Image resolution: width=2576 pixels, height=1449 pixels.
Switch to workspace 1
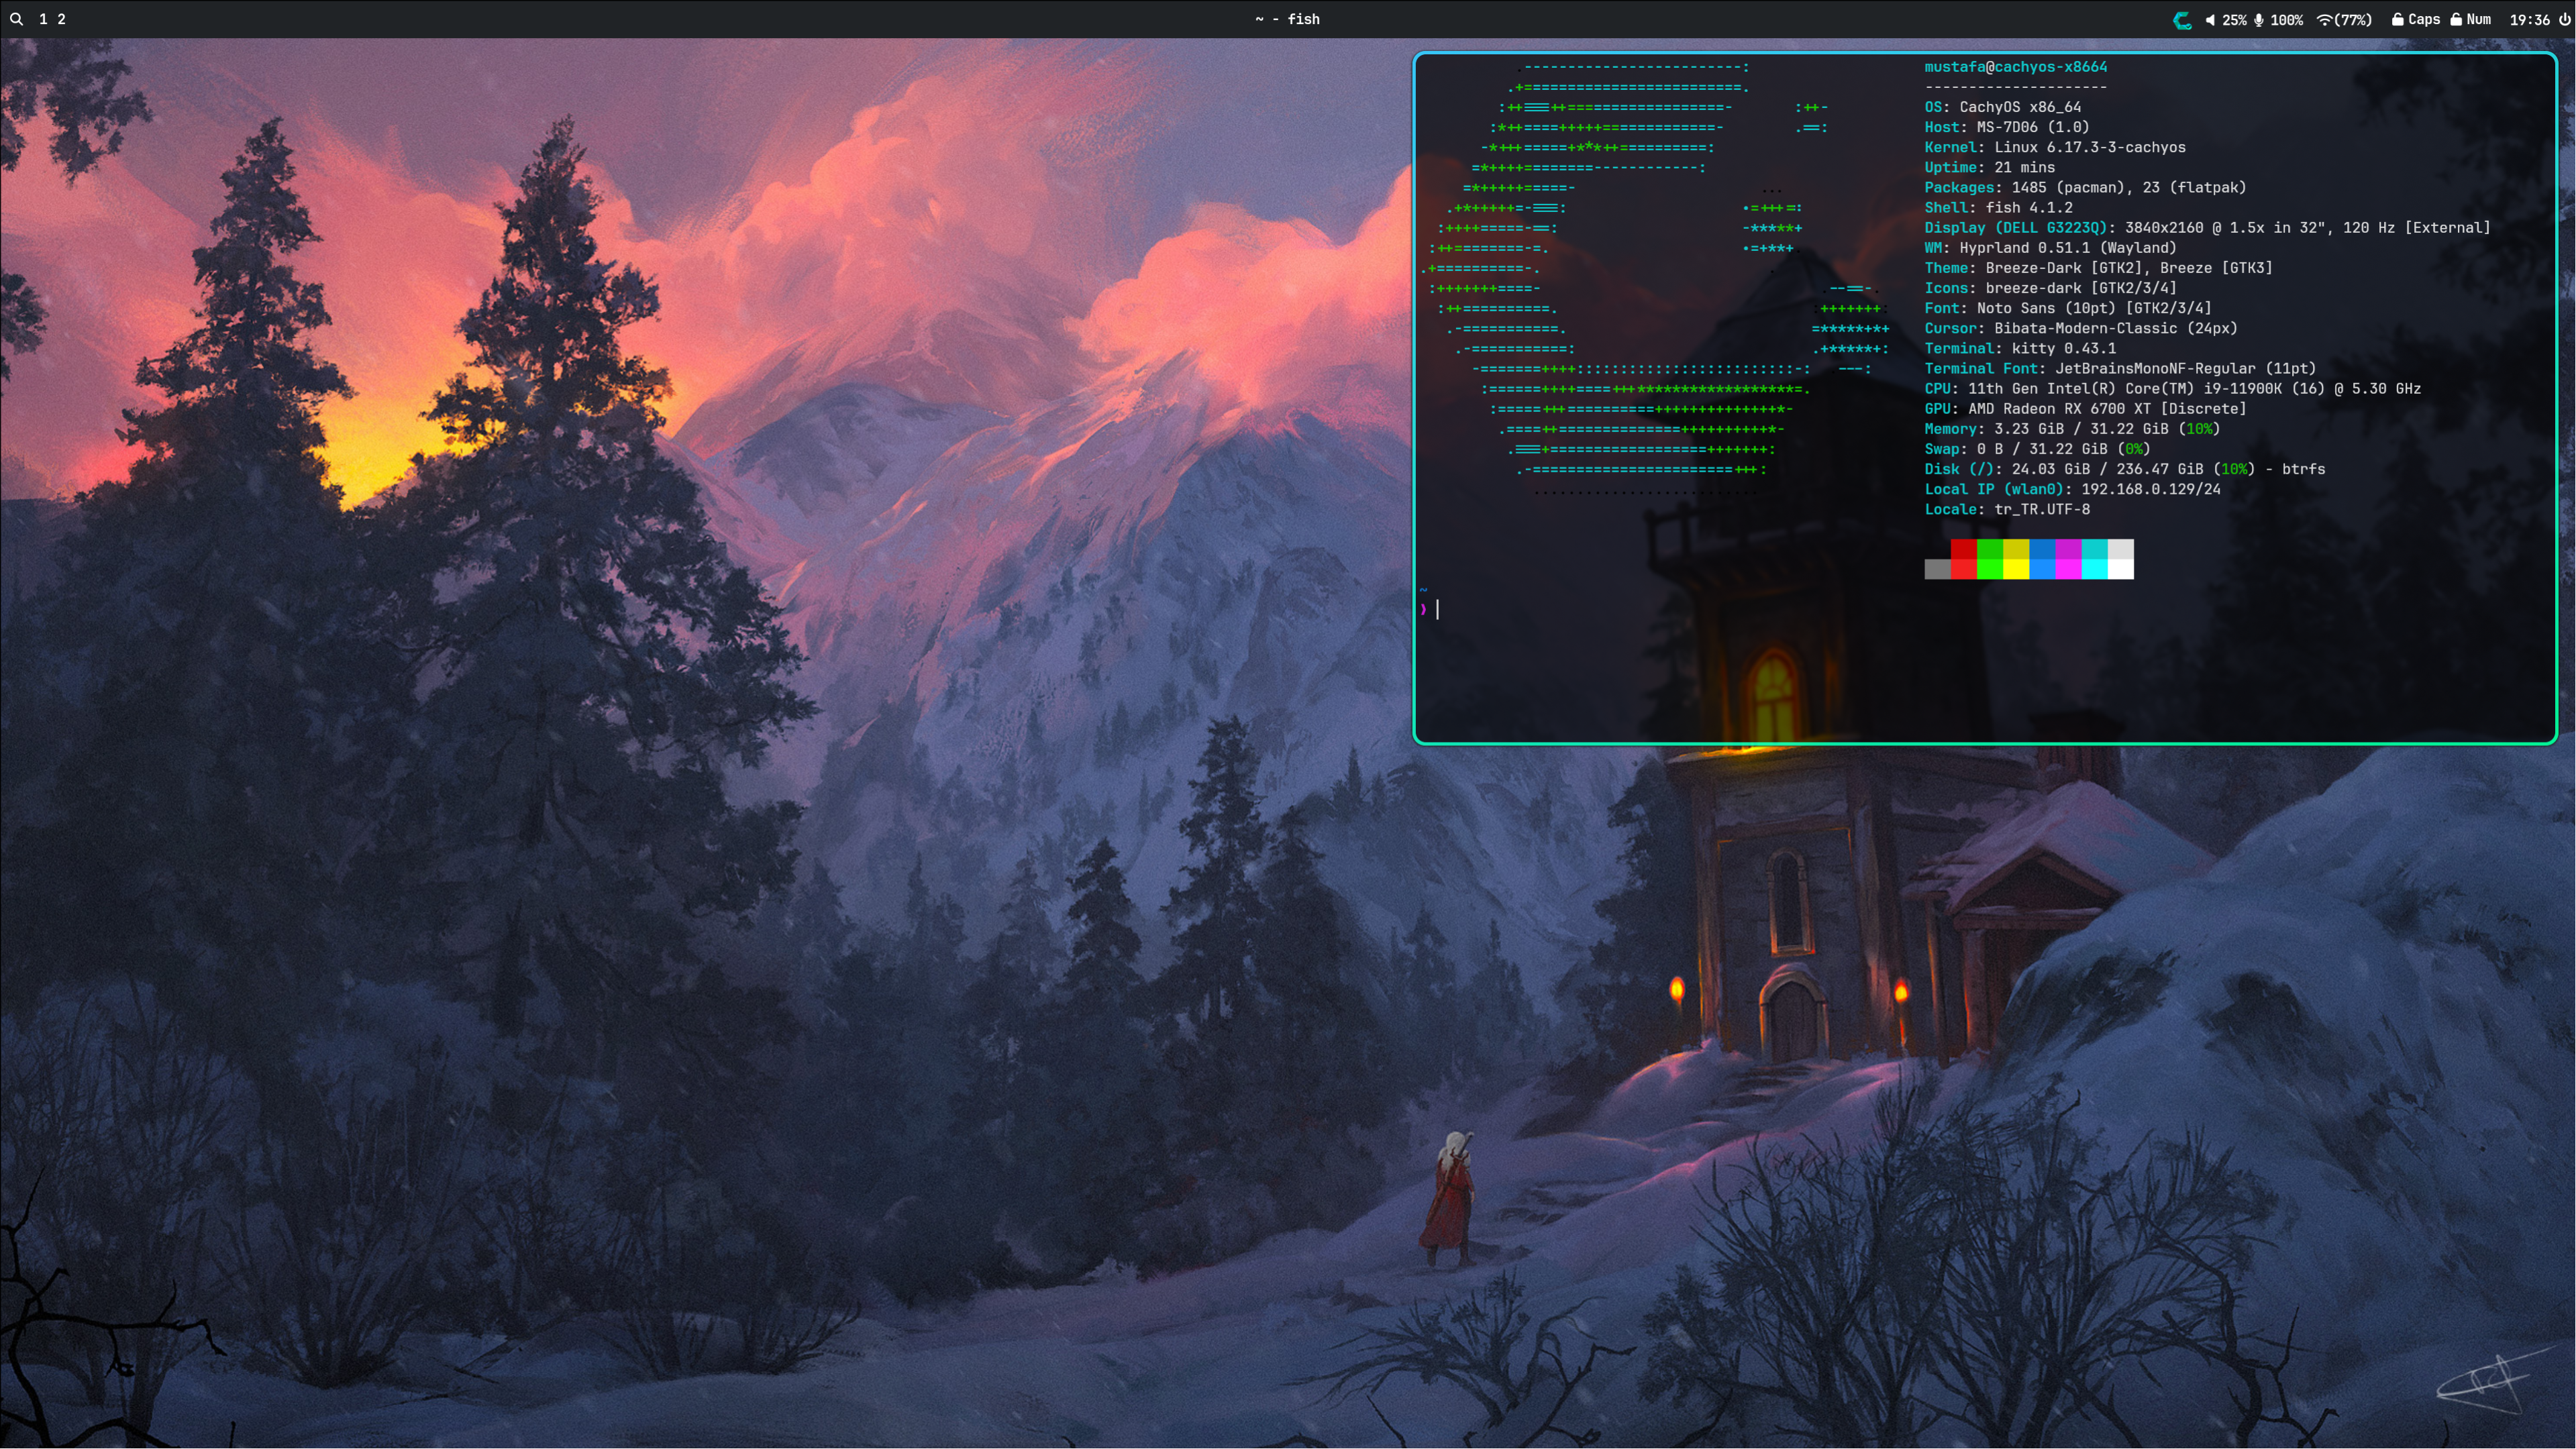coord(43,19)
